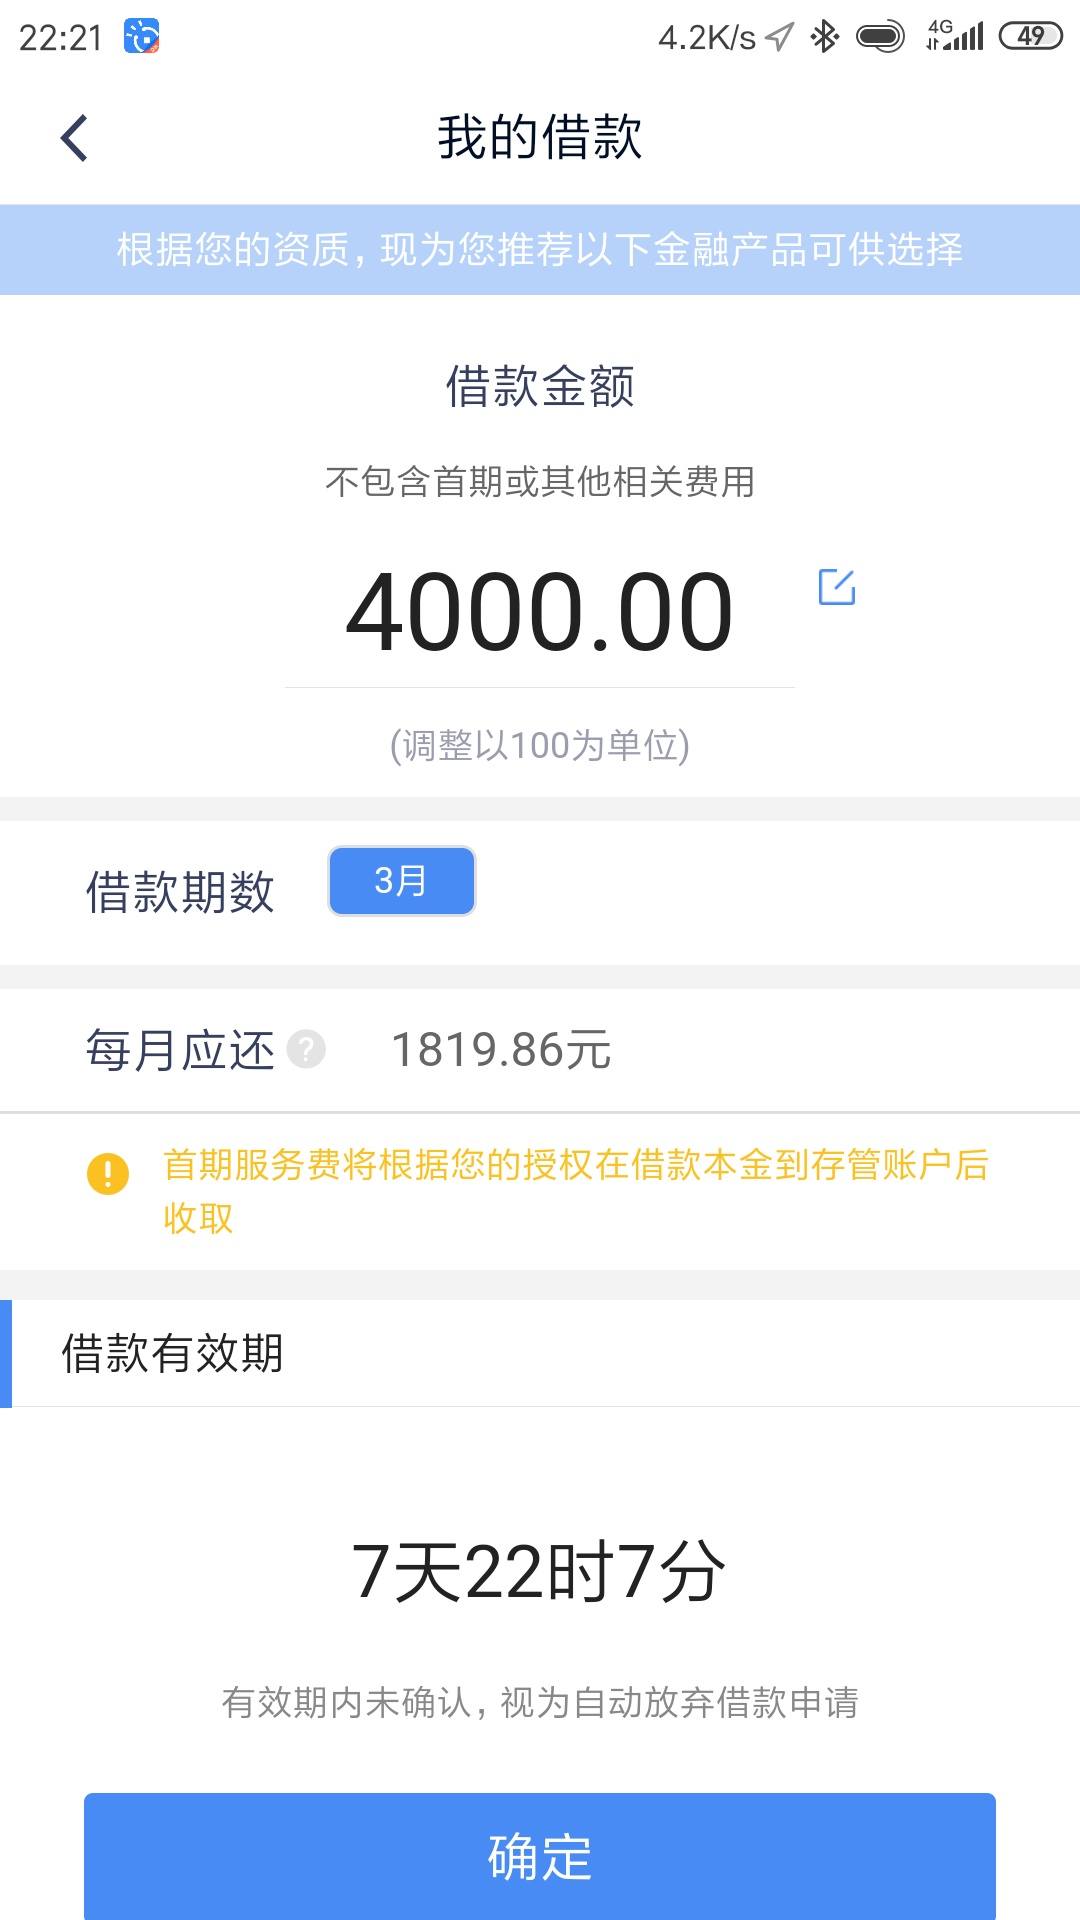Tap the edit loan amount pencil icon
The image size is (1080, 1920).
pyautogui.click(x=837, y=587)
